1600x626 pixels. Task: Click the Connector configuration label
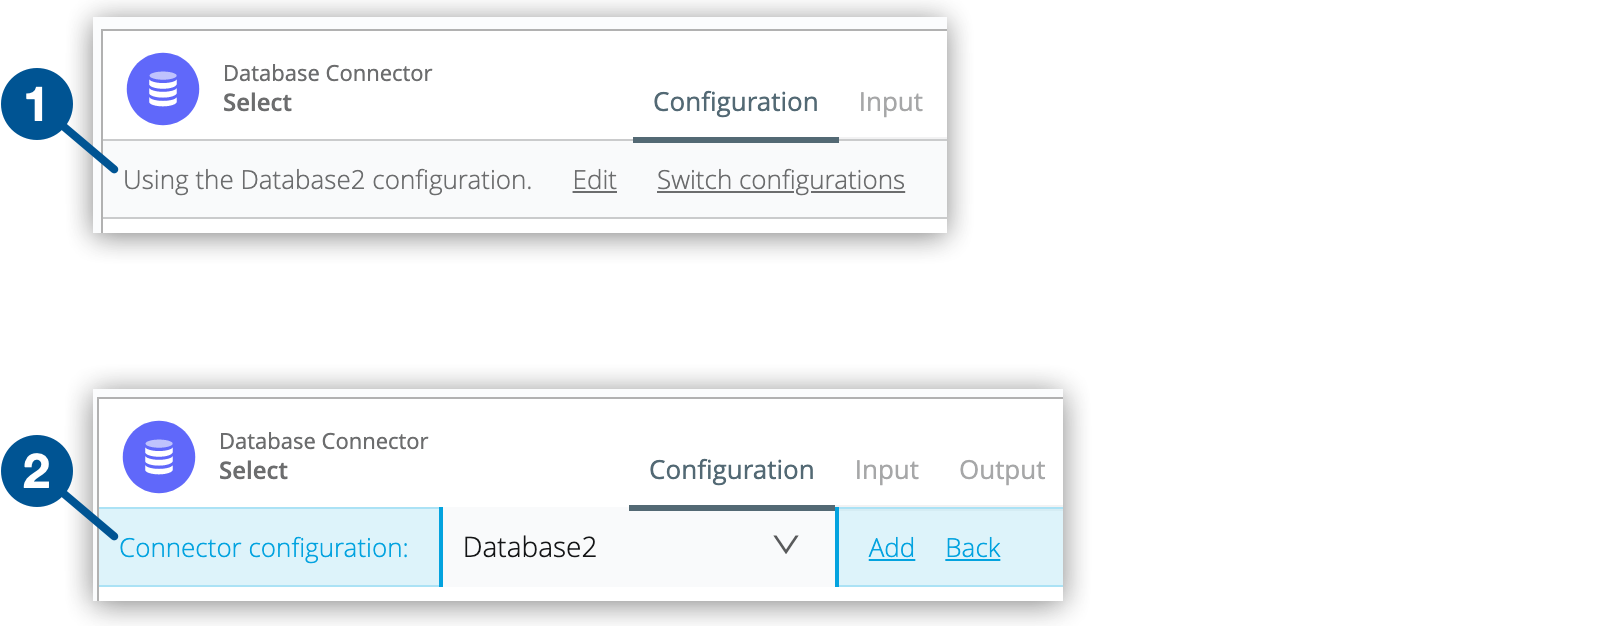(264, 547)
